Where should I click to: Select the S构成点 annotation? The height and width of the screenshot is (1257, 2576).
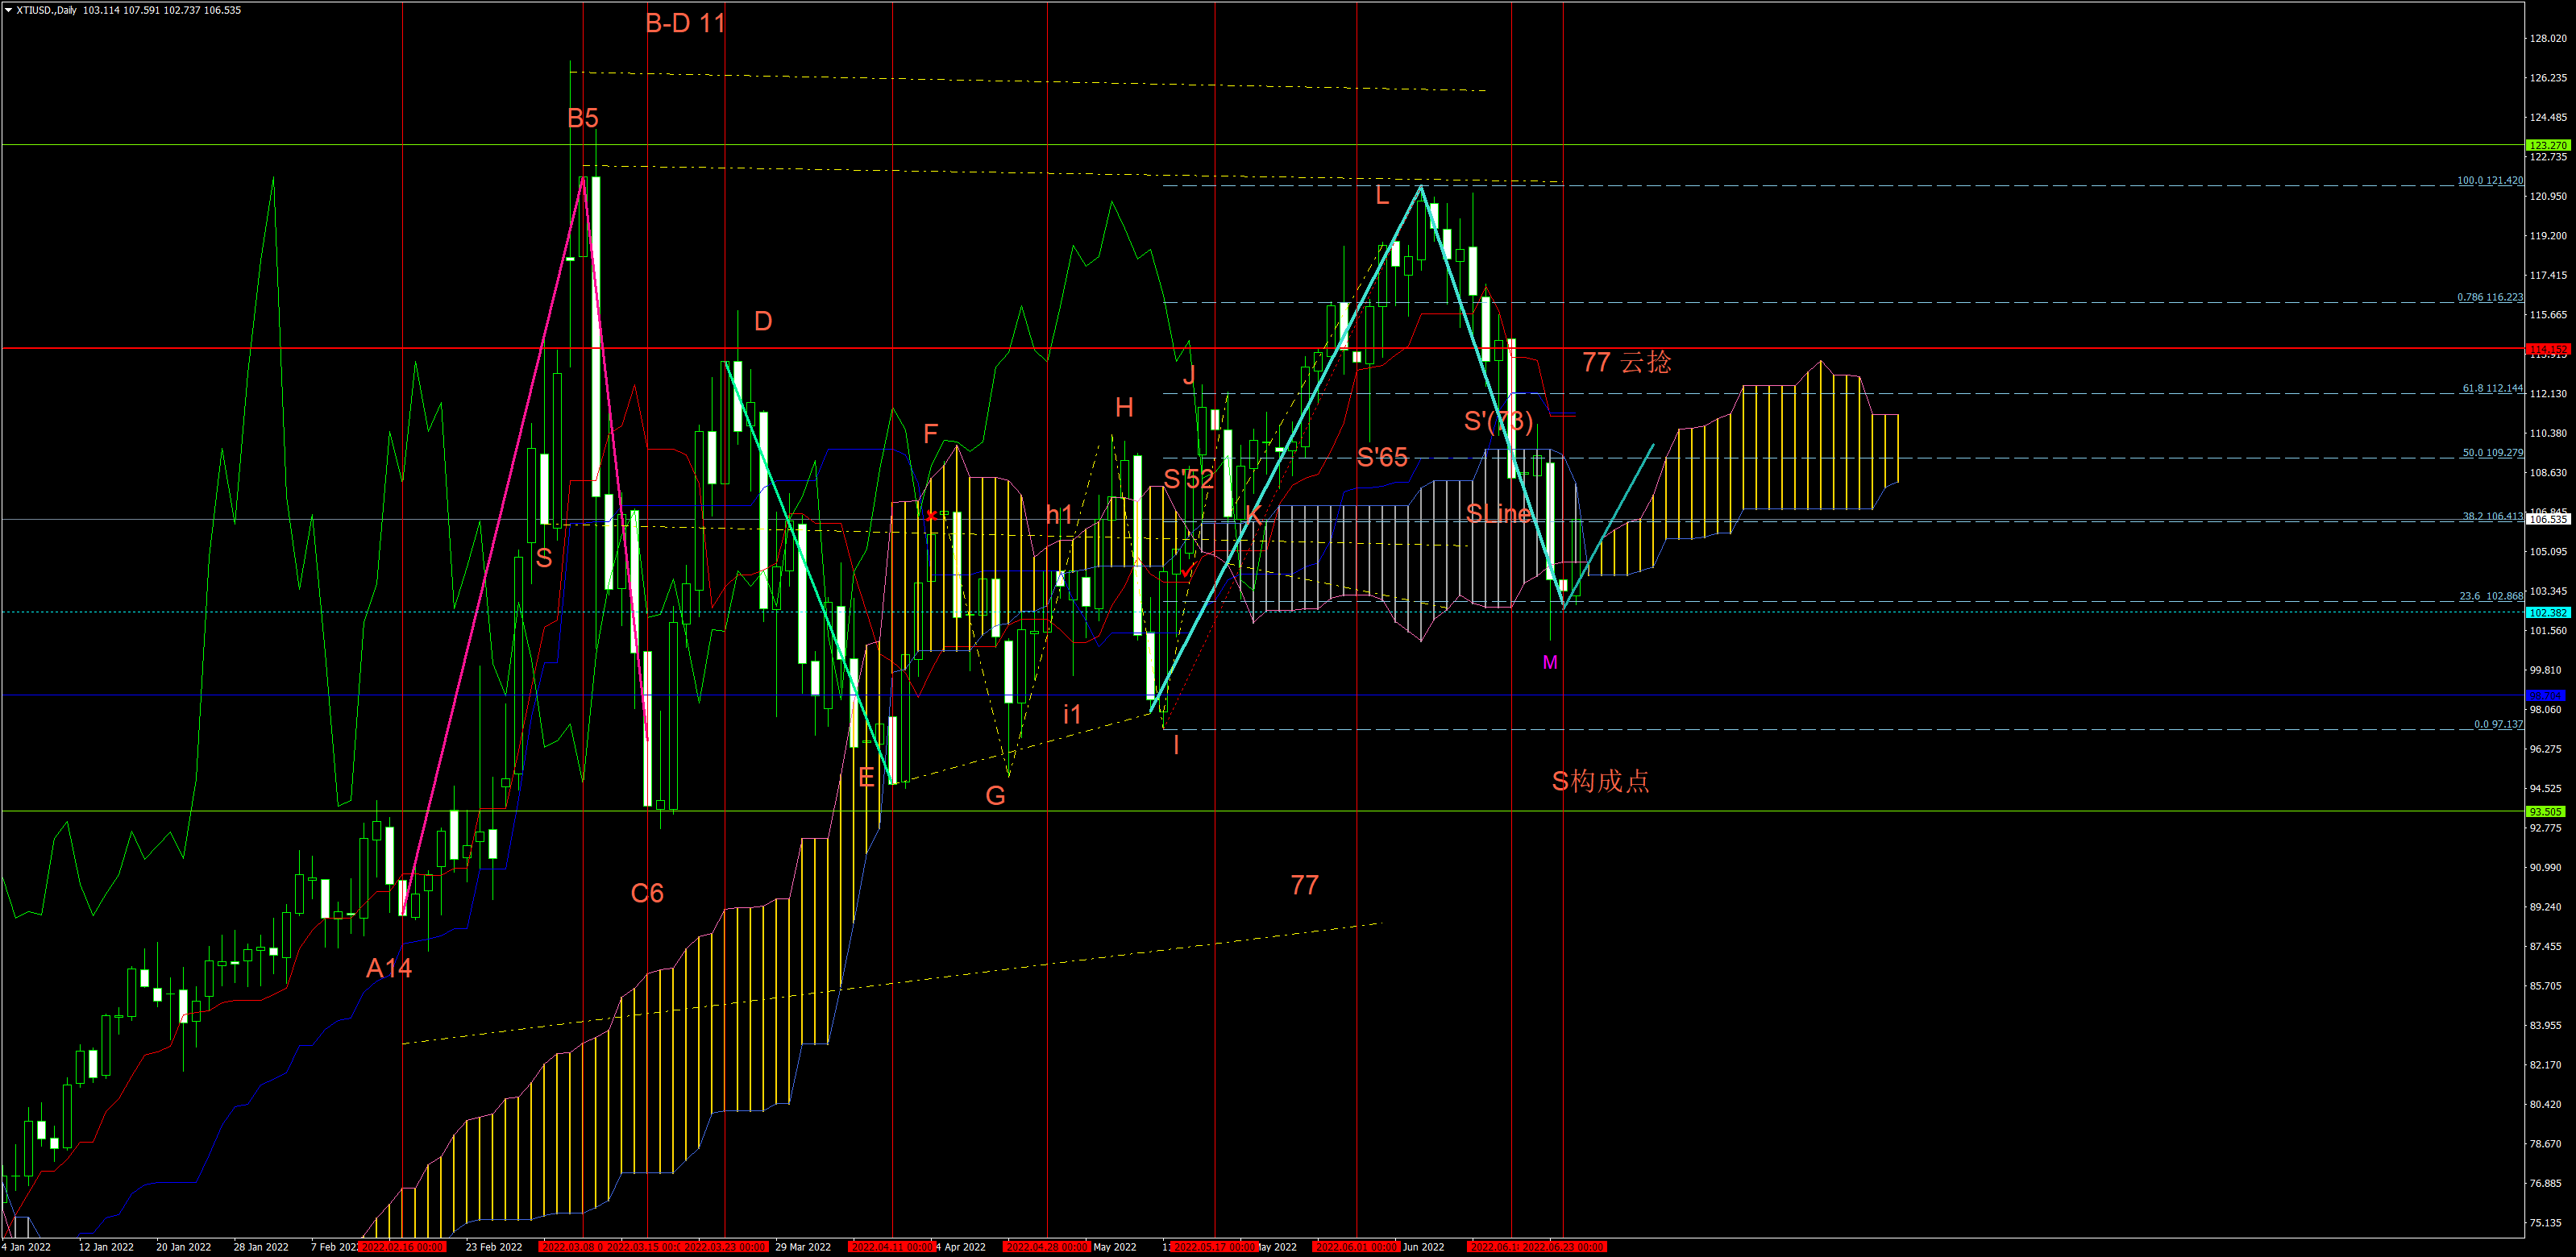point(1600,781)
